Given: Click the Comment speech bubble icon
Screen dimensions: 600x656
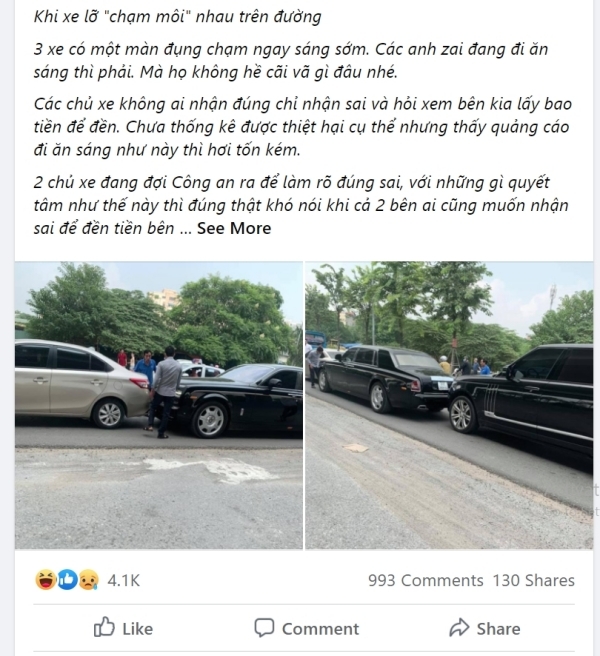Looking at the screenshot, I should [264, 628].
